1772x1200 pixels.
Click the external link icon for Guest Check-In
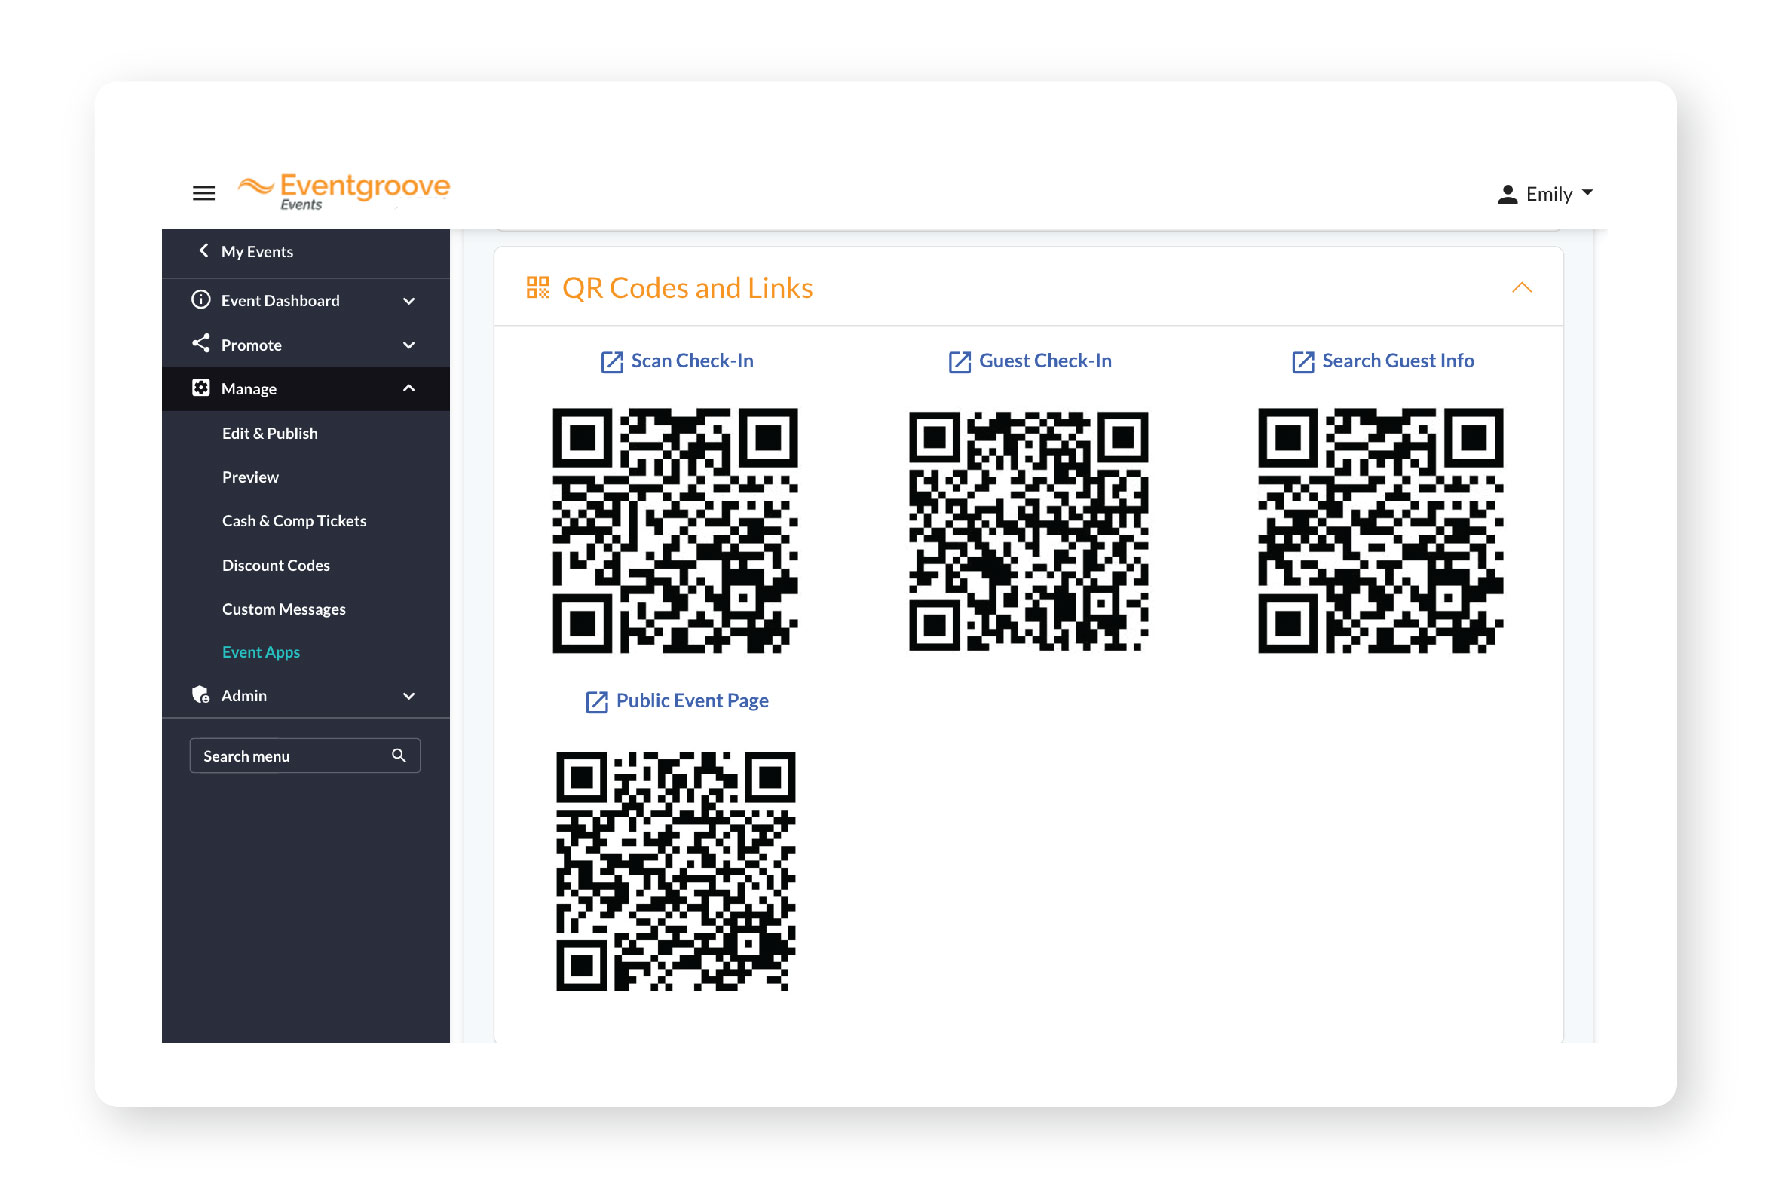960,362
